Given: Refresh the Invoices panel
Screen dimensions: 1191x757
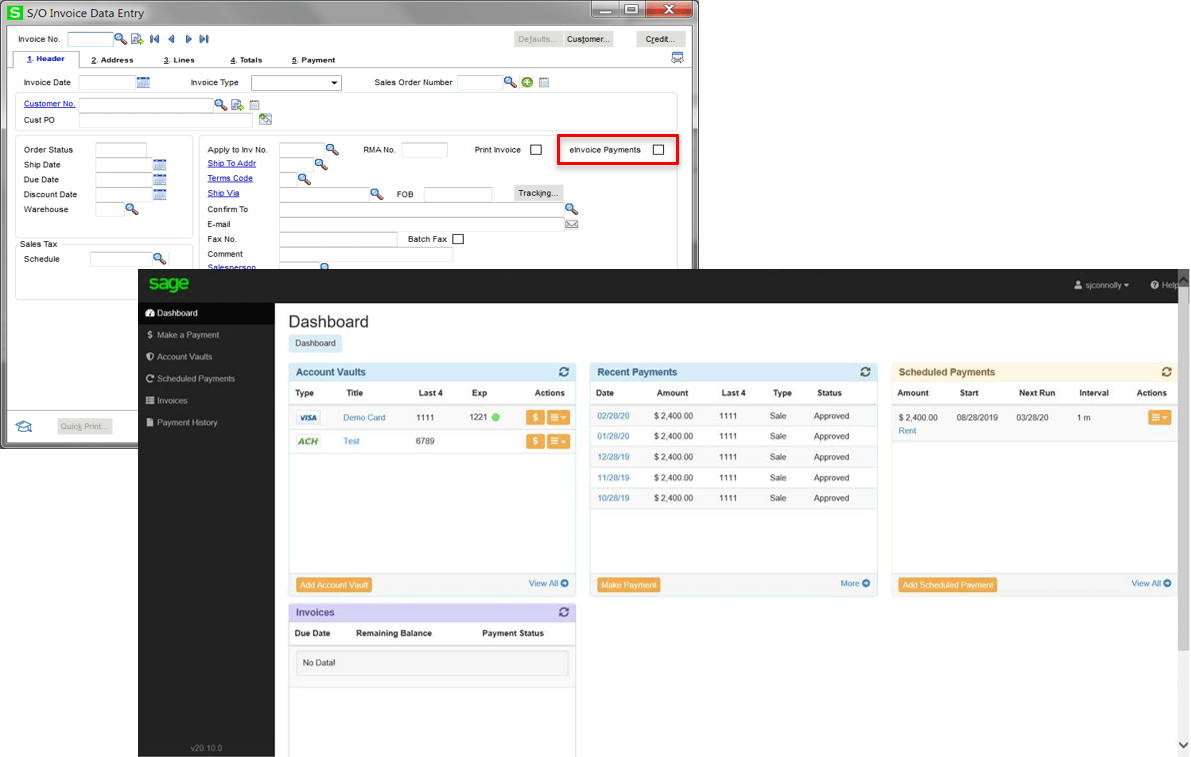Looking at the screenshot, I should pyautogui.click(x=564, y=612).
